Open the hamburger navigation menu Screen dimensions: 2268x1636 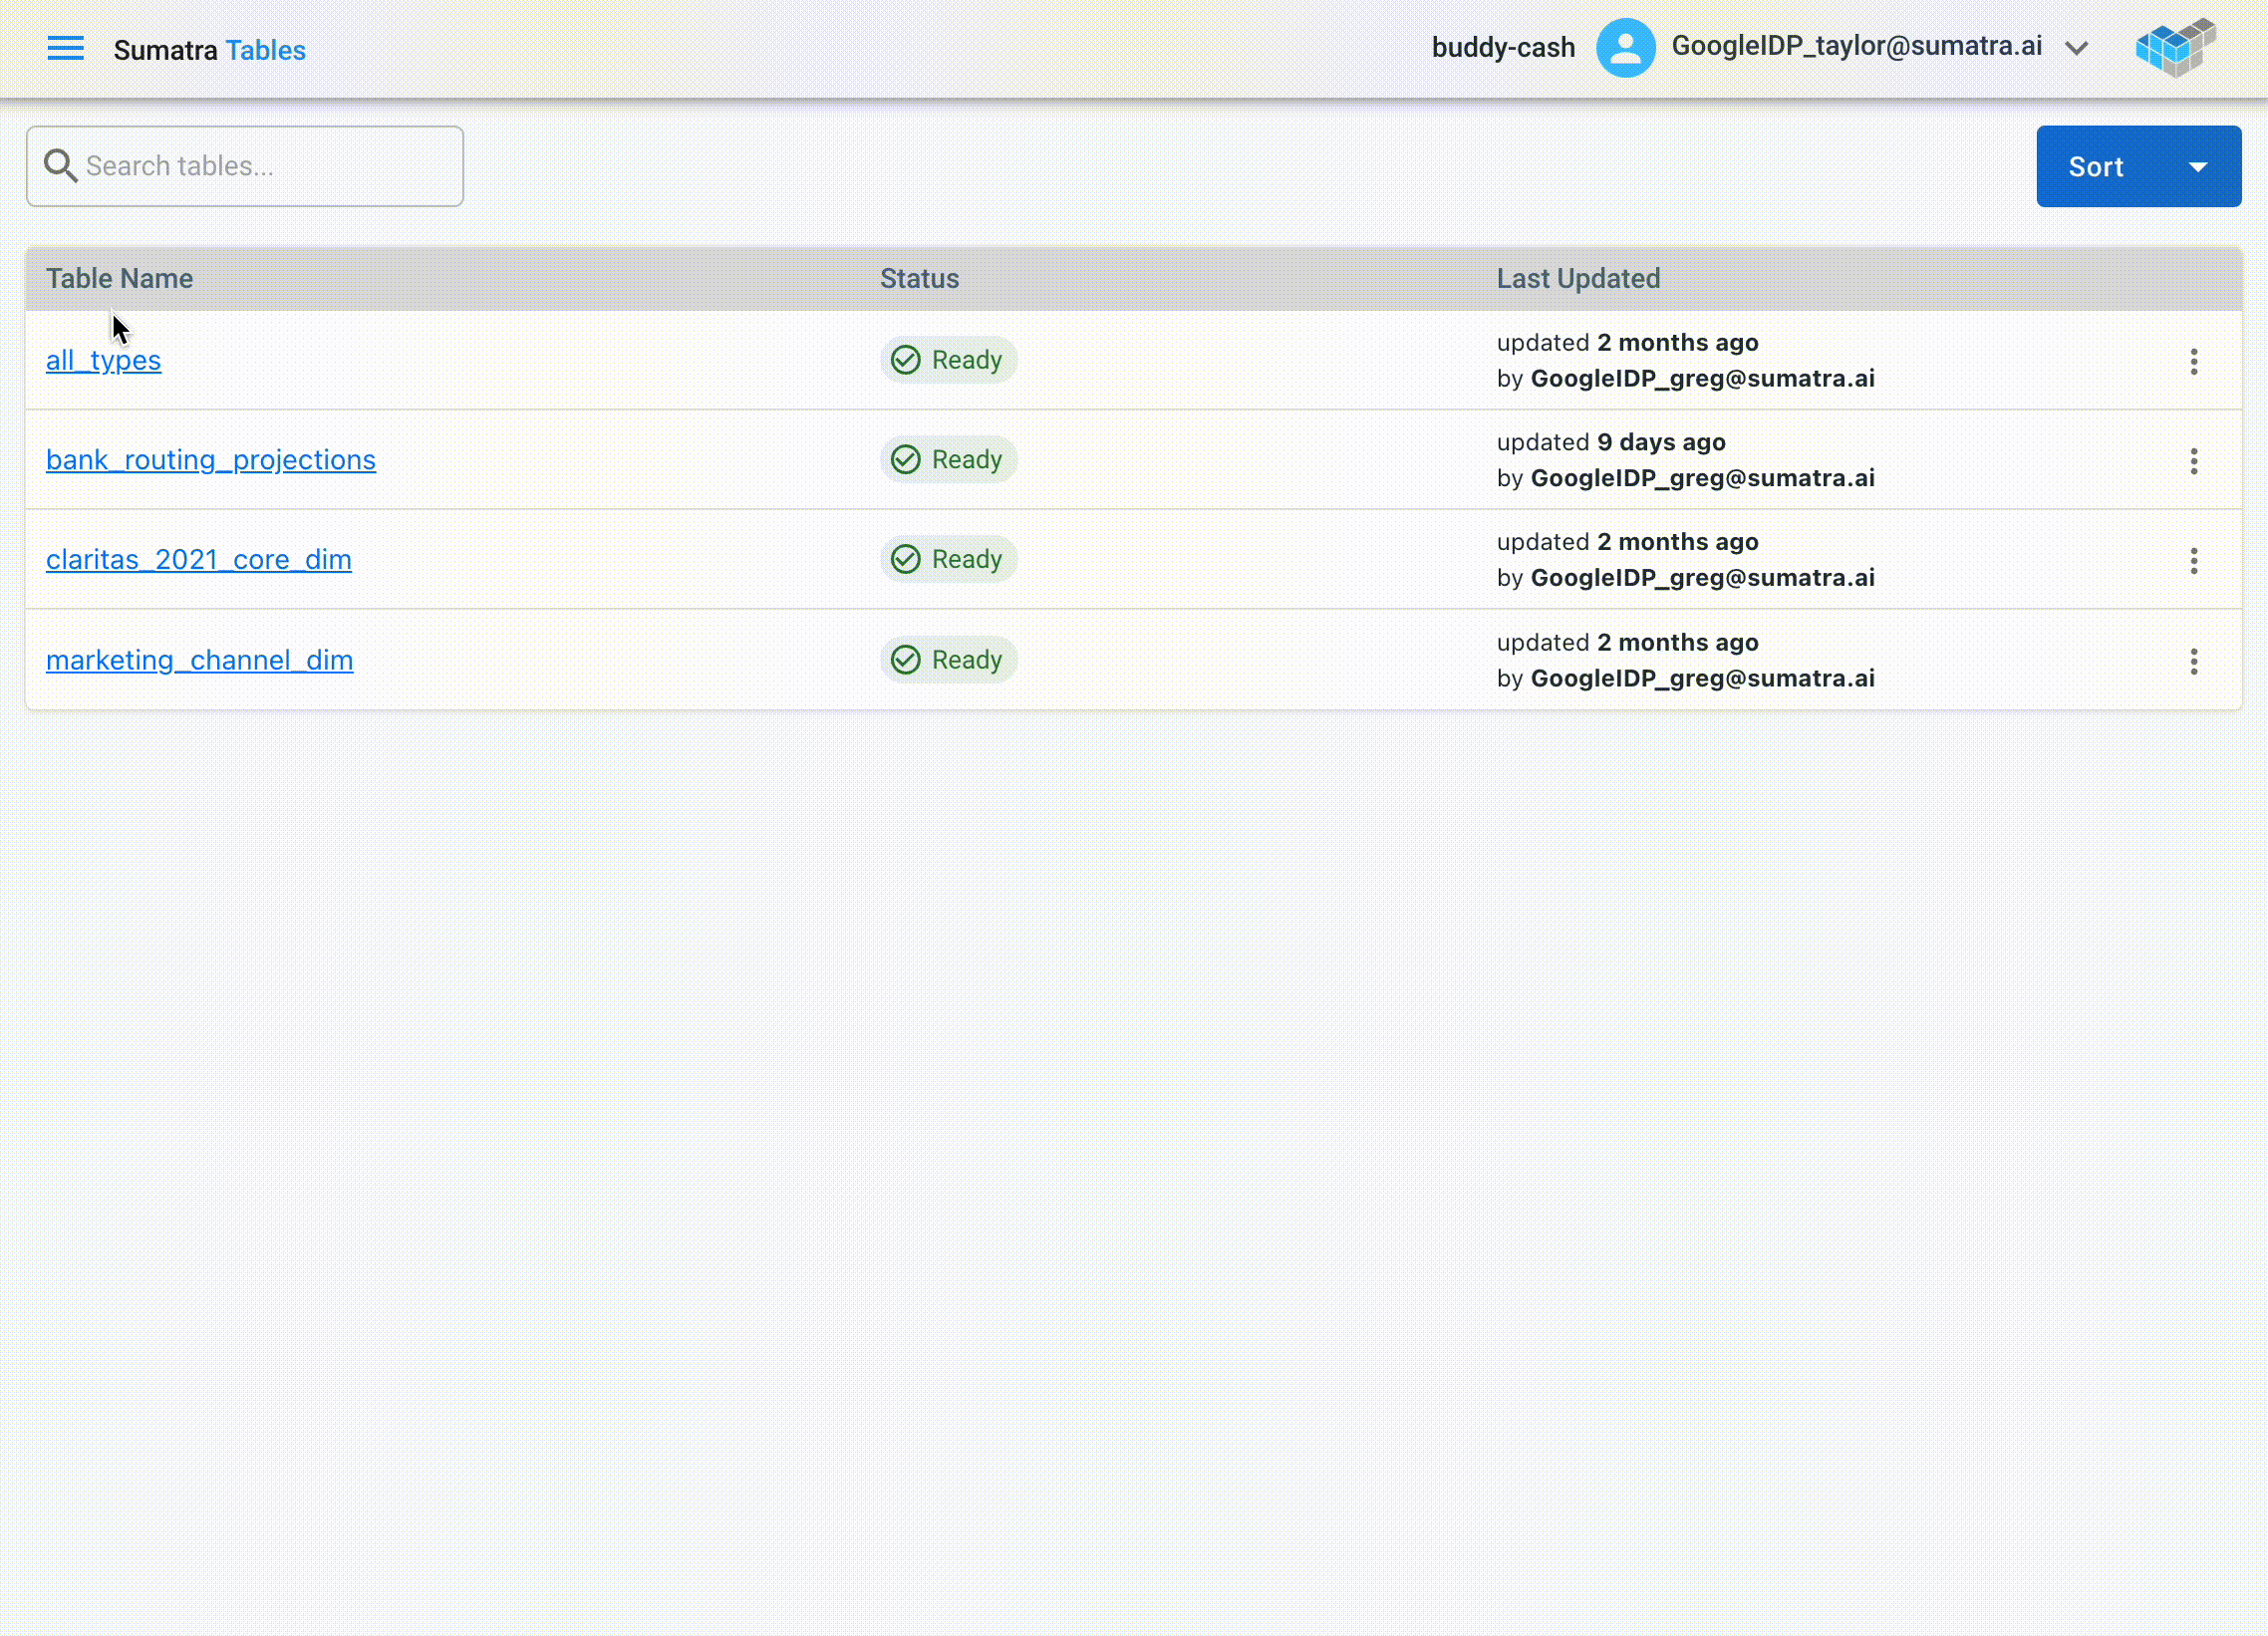65,49
